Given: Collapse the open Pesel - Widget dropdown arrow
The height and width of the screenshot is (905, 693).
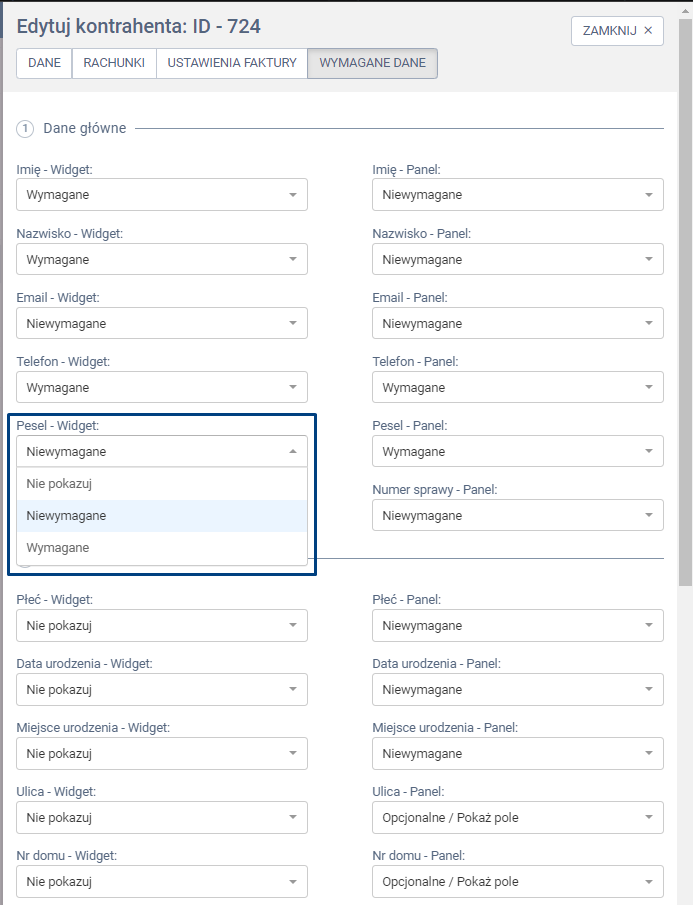Looking at the screenshot, I should (x=293, y=451).
